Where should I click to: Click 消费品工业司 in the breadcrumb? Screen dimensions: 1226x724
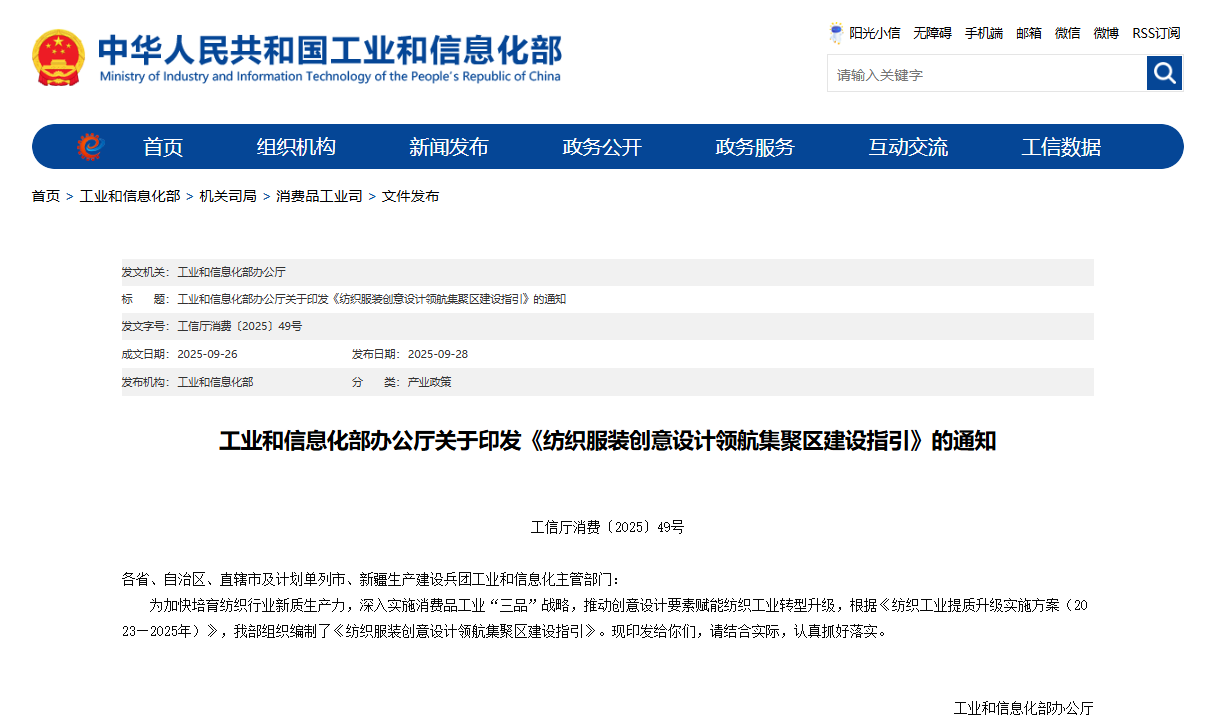click(319, 196)
